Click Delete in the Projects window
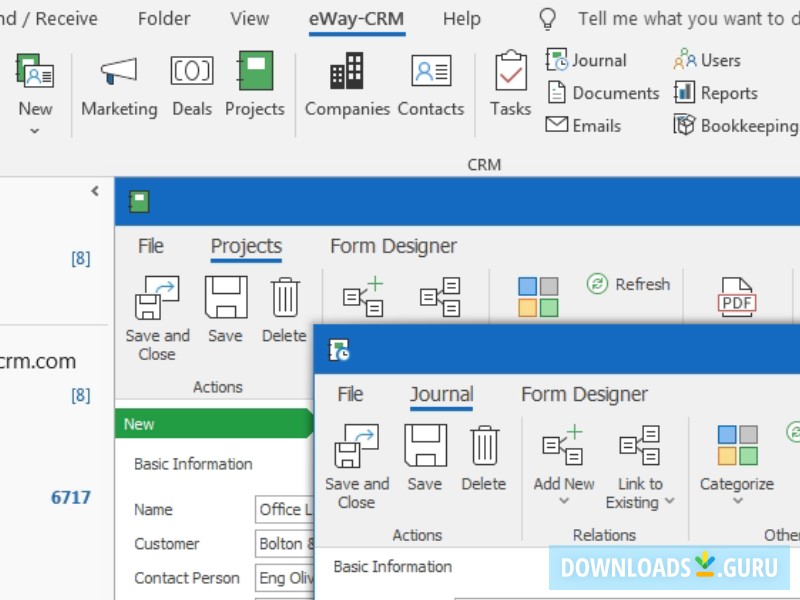The height and width of the screenshot is (600, 800). click(284, 309)
